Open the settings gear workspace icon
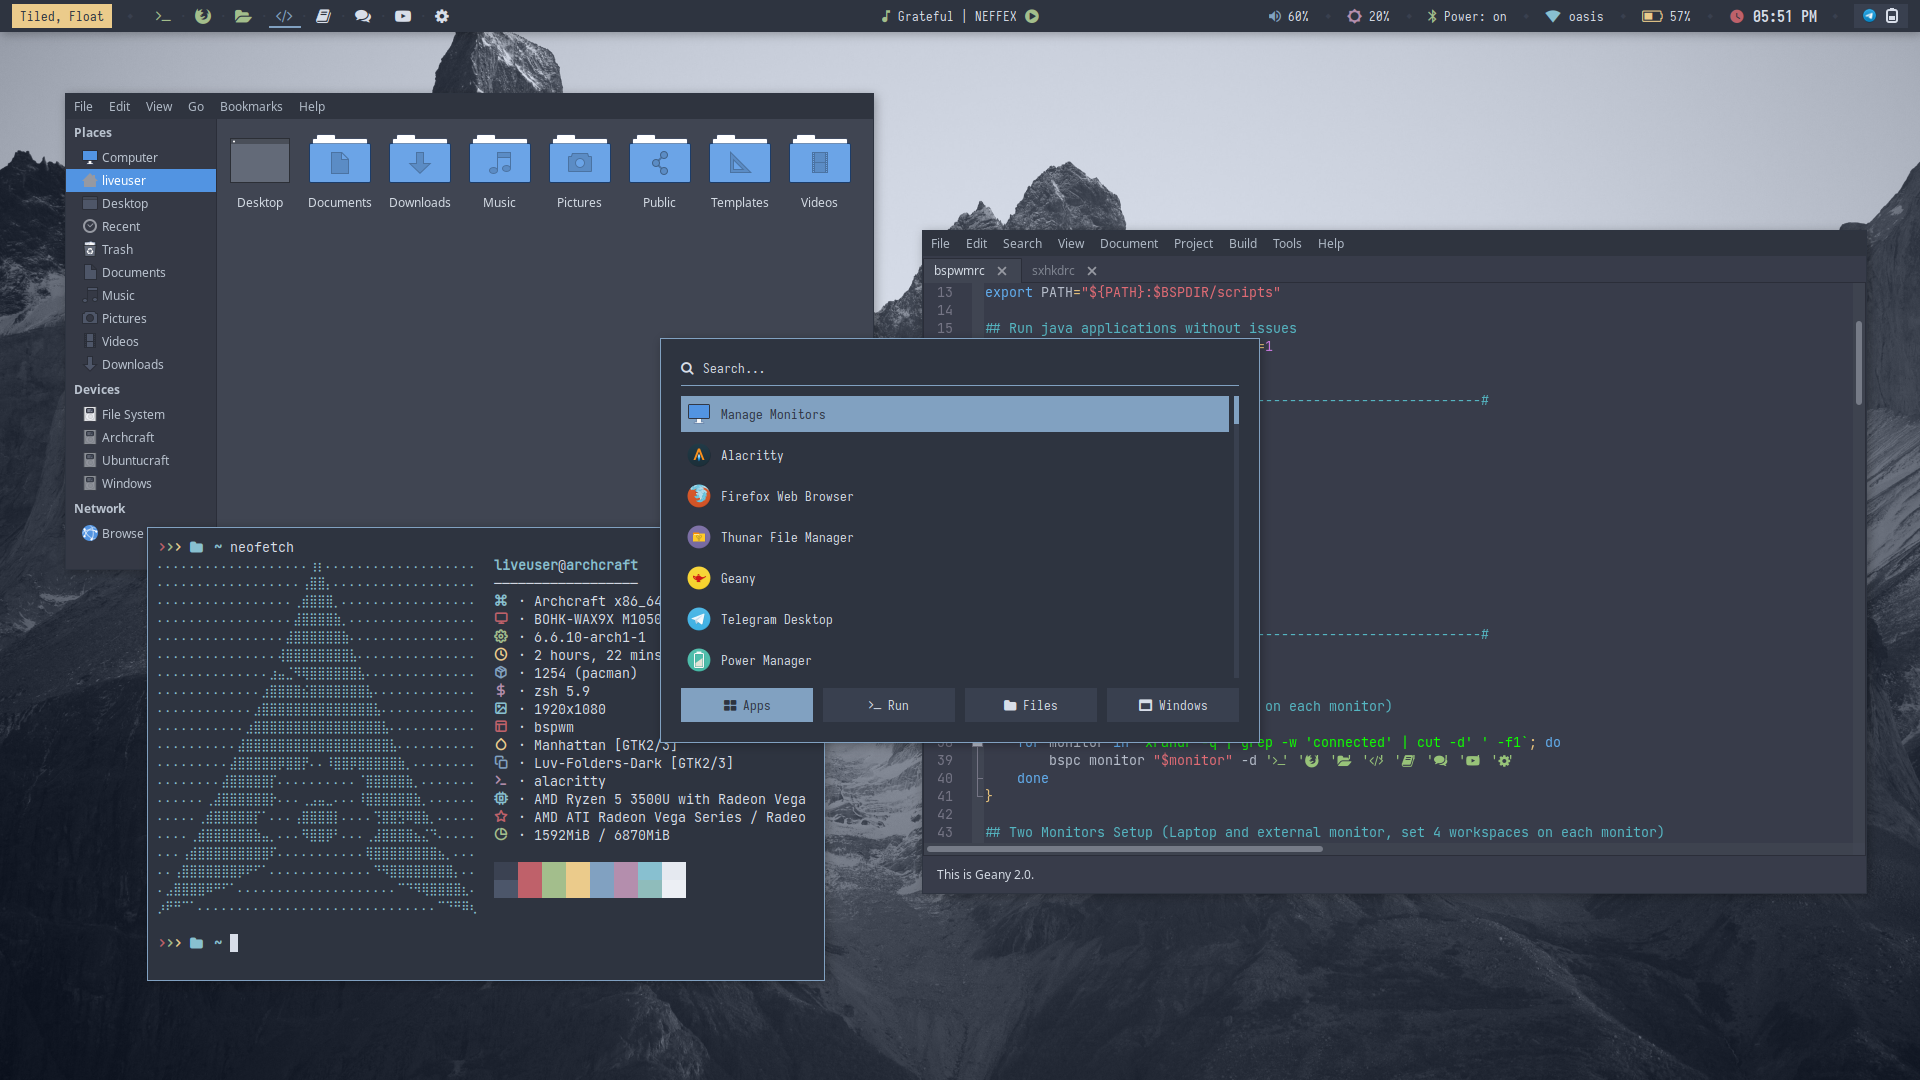This screenshot has width=1920, height=1080. (442, 16)
